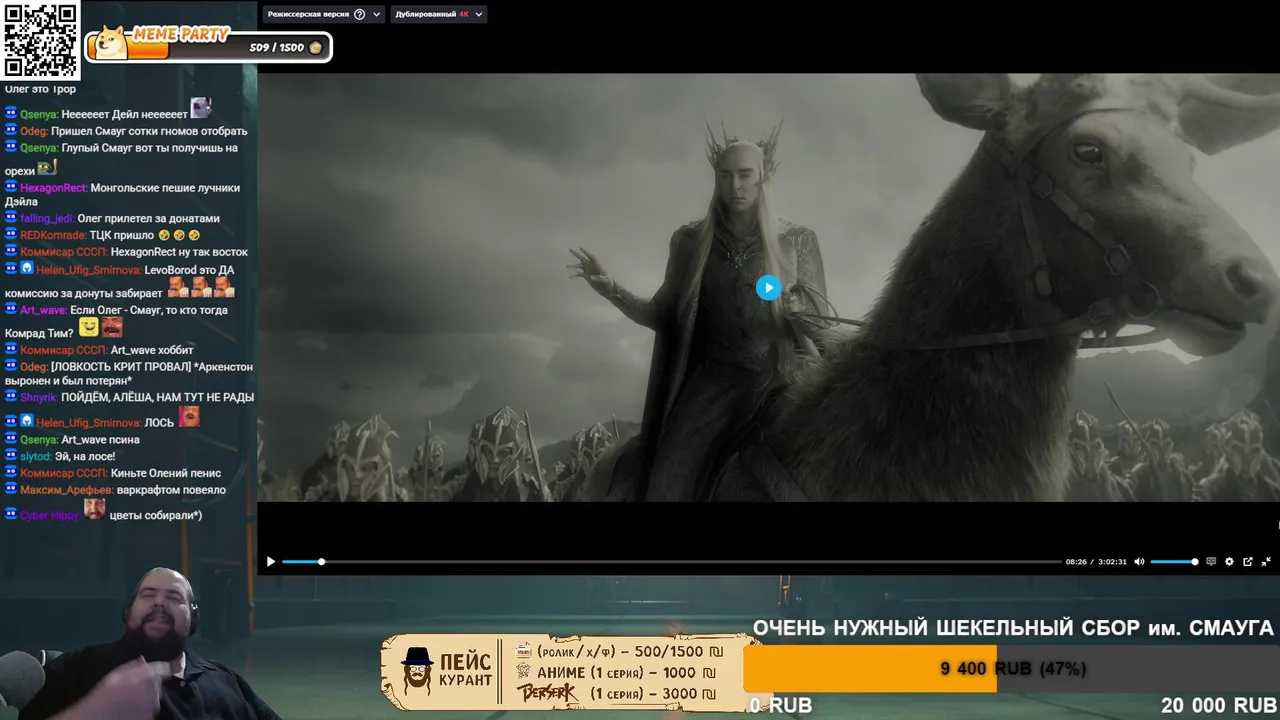The width and height of the screenshot is (1280, 720).
Task: Click the message 'Киньте Олений пенис'
Action: [x=168, y=473]
